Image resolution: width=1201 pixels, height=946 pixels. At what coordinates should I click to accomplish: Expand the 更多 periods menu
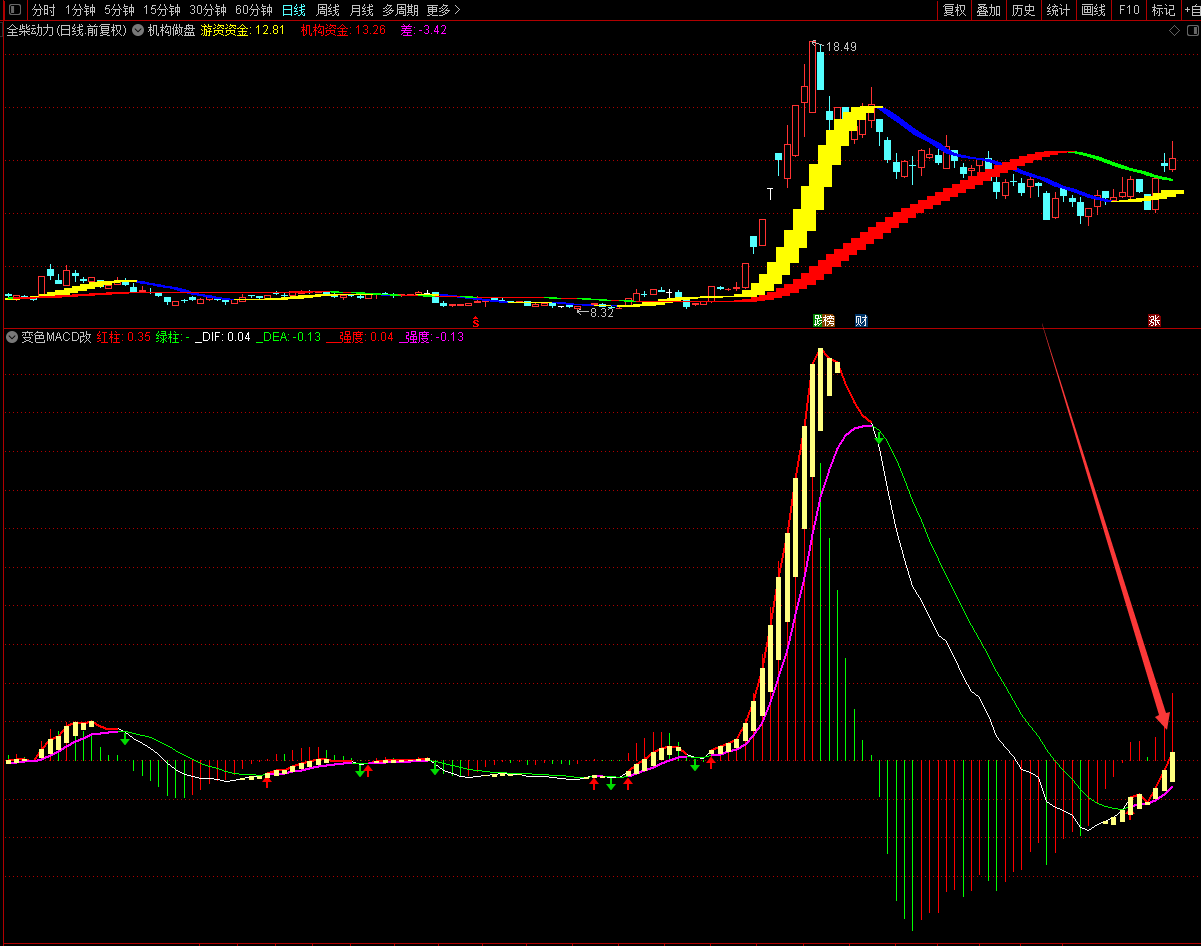[x=443, y=10]
